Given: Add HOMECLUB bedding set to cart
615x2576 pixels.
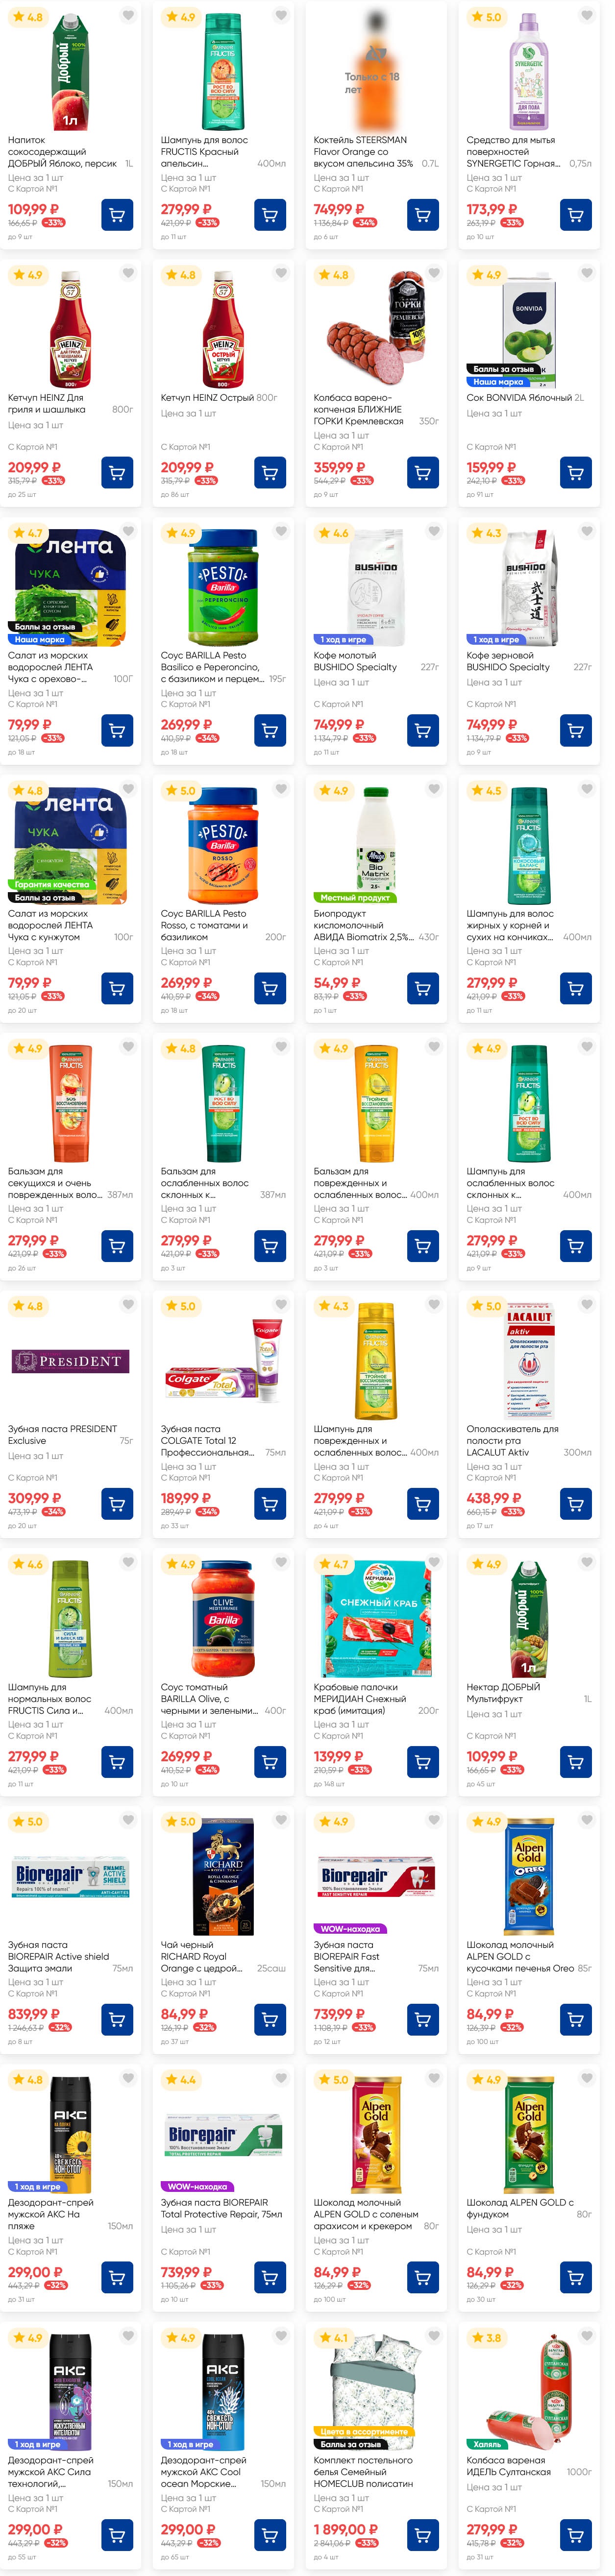Looking at the screenshot, I should coord(423,2535).
